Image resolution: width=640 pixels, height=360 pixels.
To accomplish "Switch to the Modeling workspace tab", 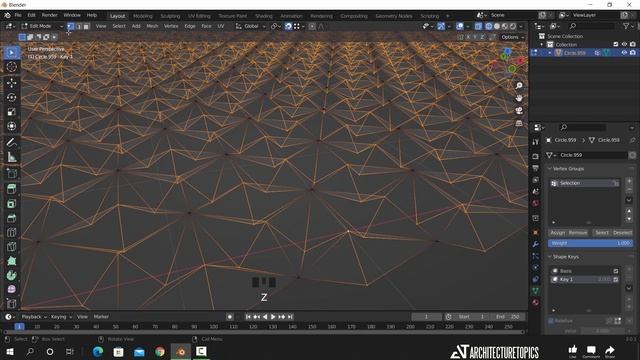I will 142,16.
